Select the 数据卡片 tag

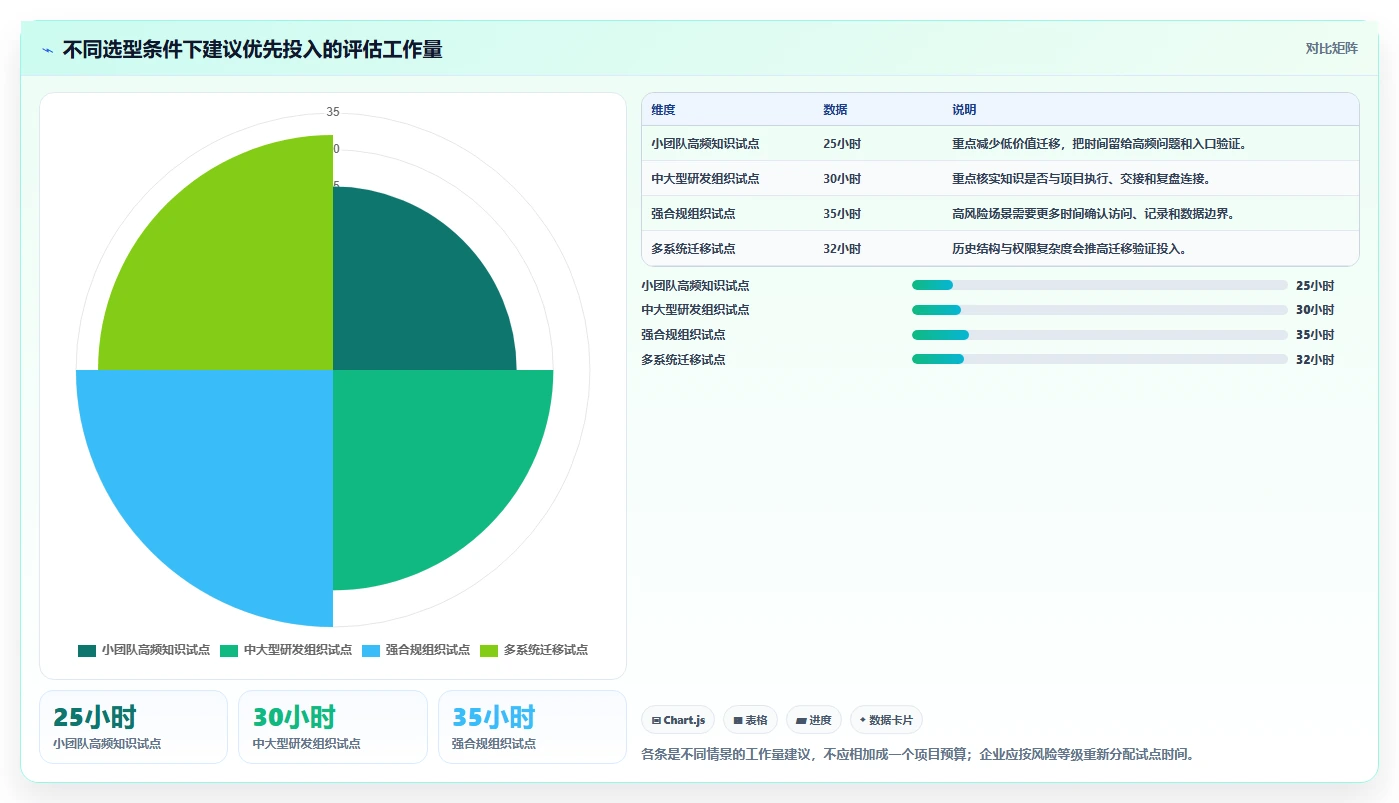[x=886, y=720]
